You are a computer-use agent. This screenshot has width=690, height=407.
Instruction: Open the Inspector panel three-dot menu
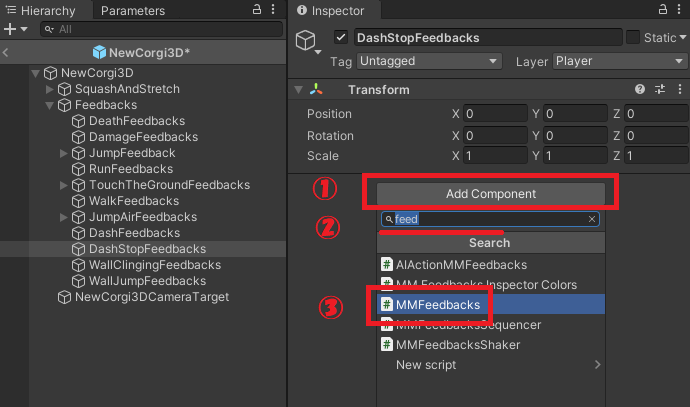pos(679,9)
